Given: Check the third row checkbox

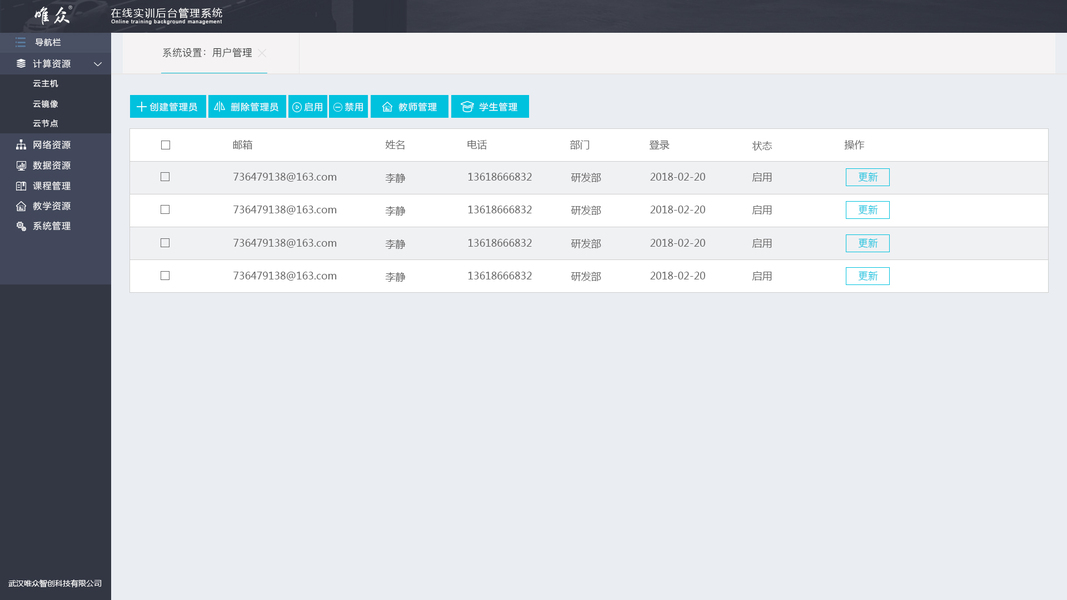Looking at the screenshot, I should (x=165, y=243).
